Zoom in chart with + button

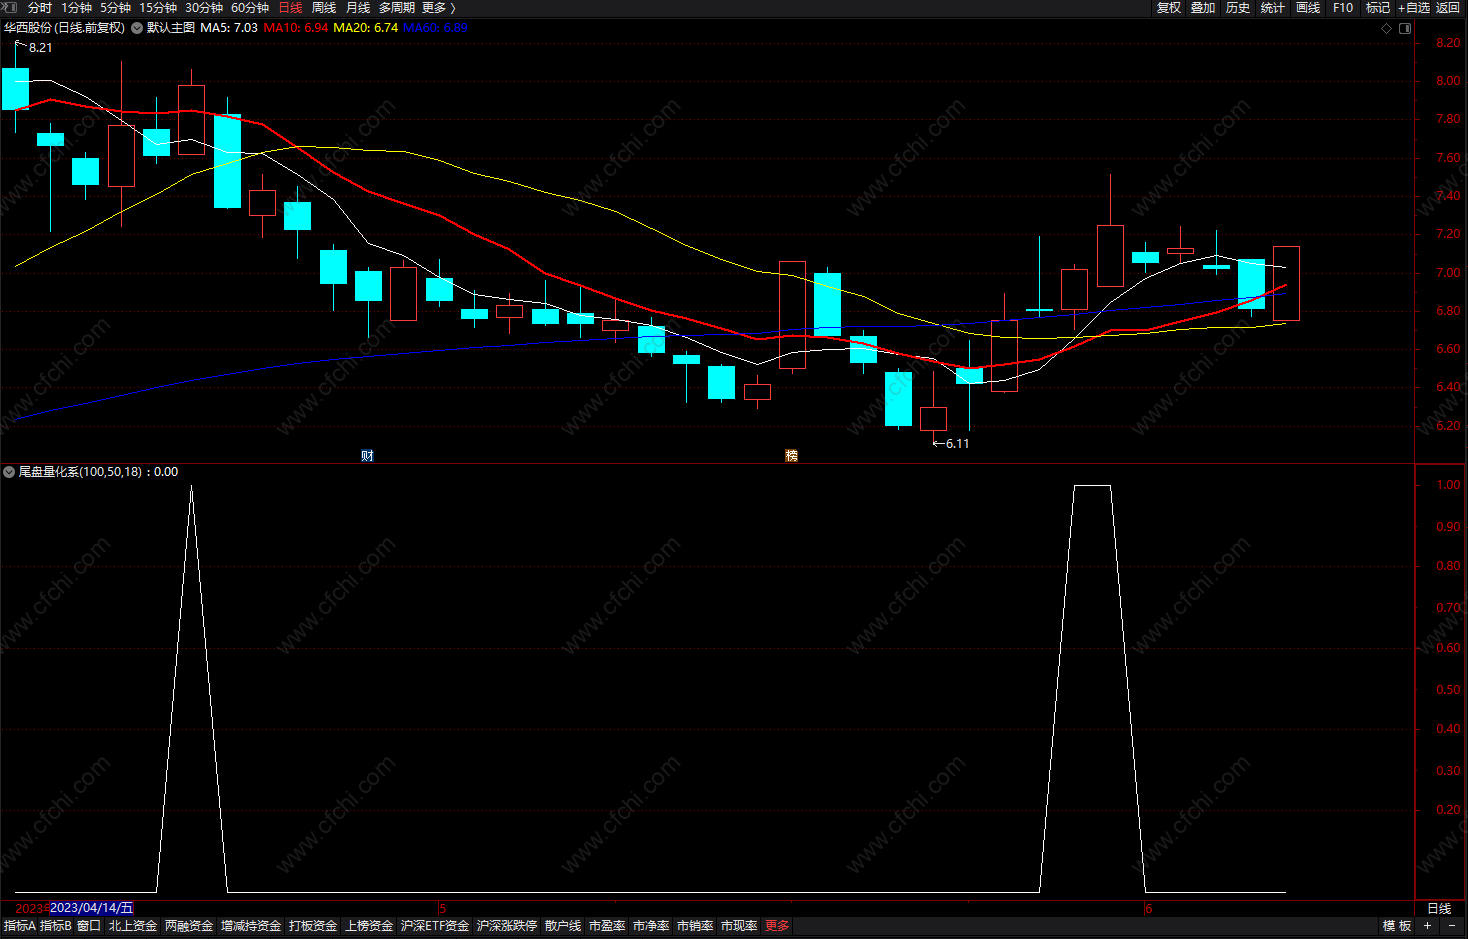[x=1428, y=926]
